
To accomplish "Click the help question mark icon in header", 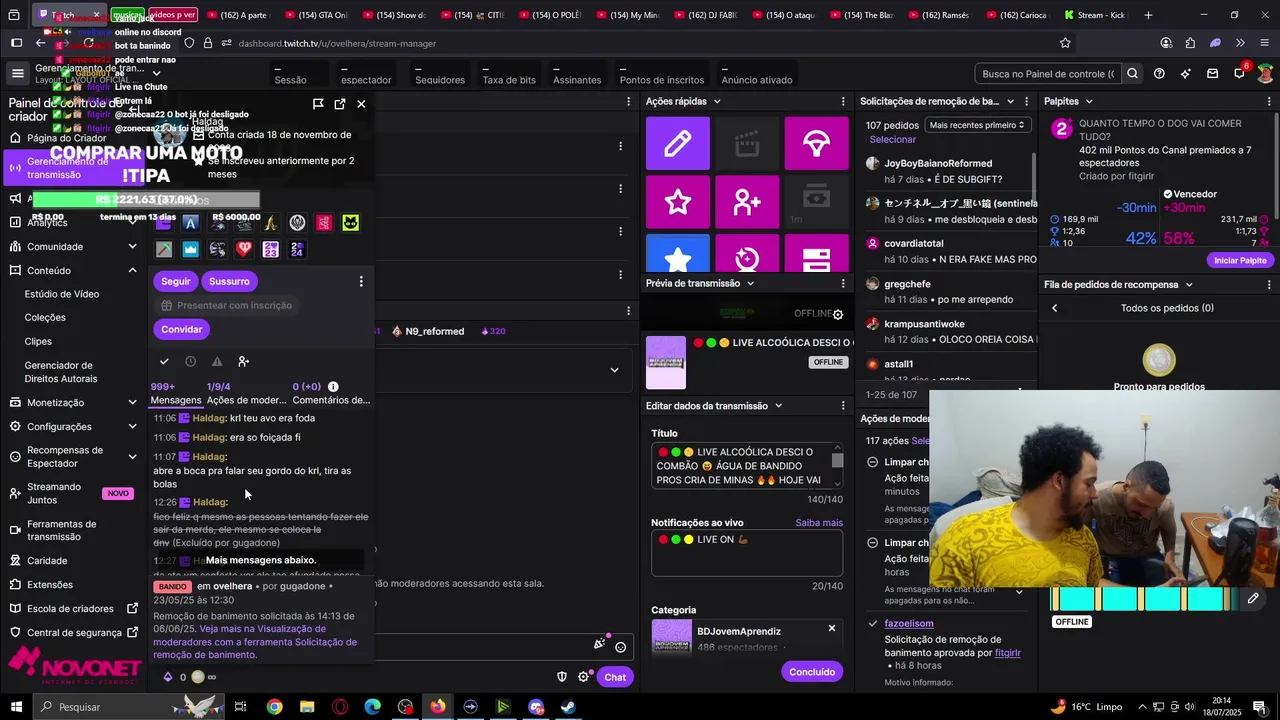I will coord(1159,73).
